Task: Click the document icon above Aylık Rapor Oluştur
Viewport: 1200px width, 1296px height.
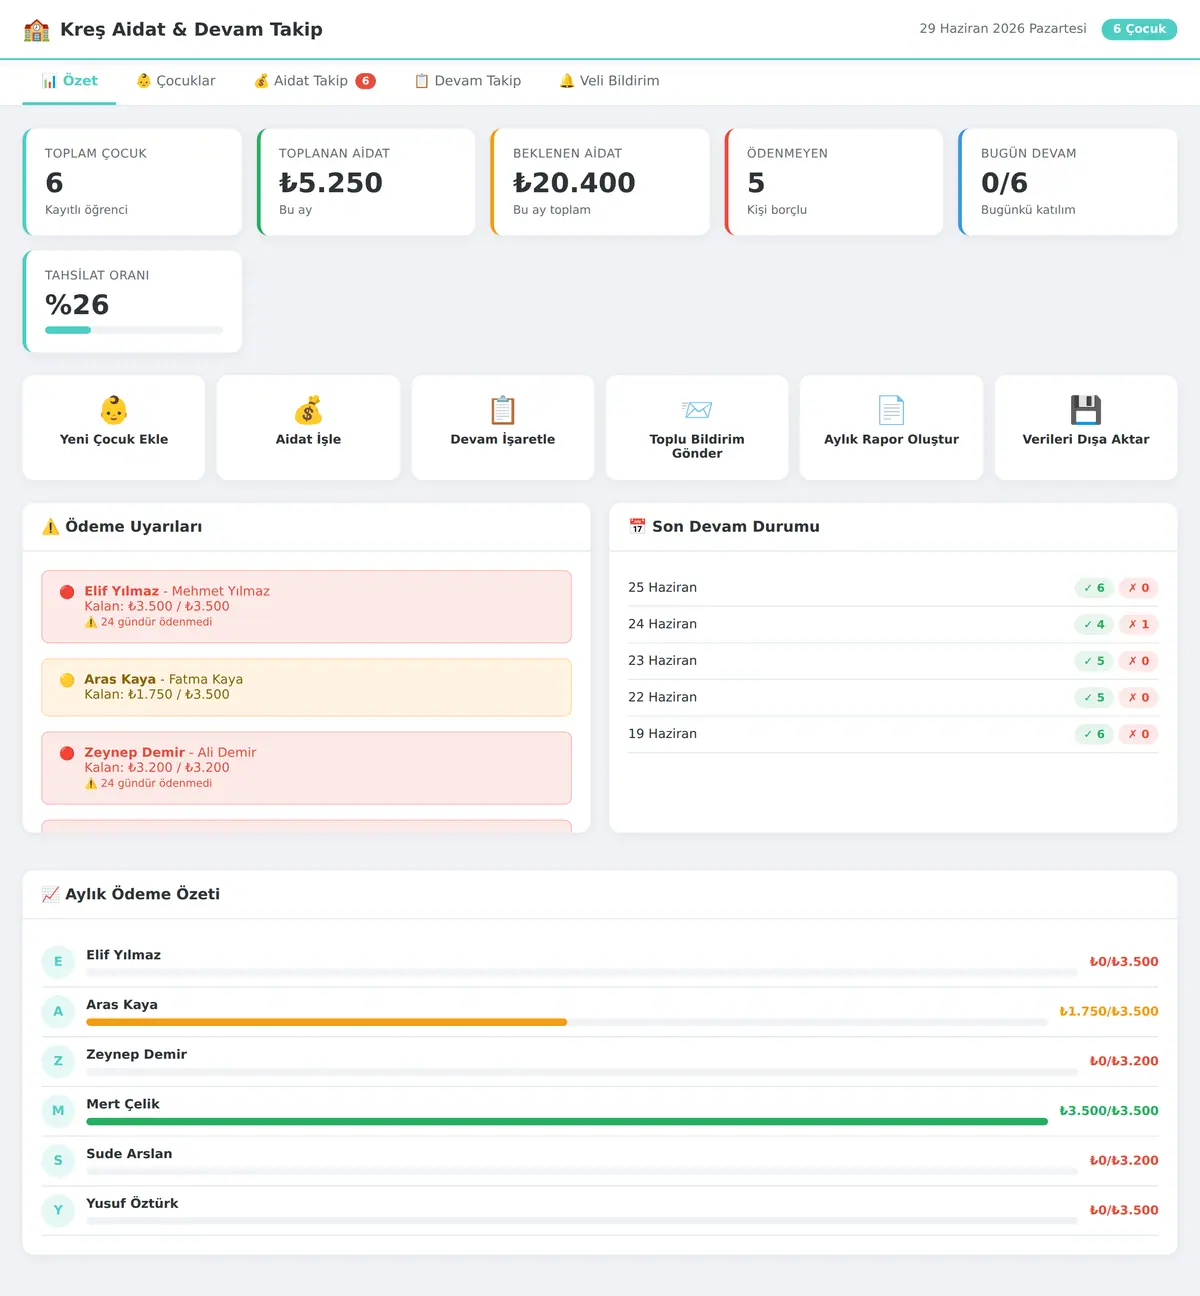Action: click(x=891, y=410)
